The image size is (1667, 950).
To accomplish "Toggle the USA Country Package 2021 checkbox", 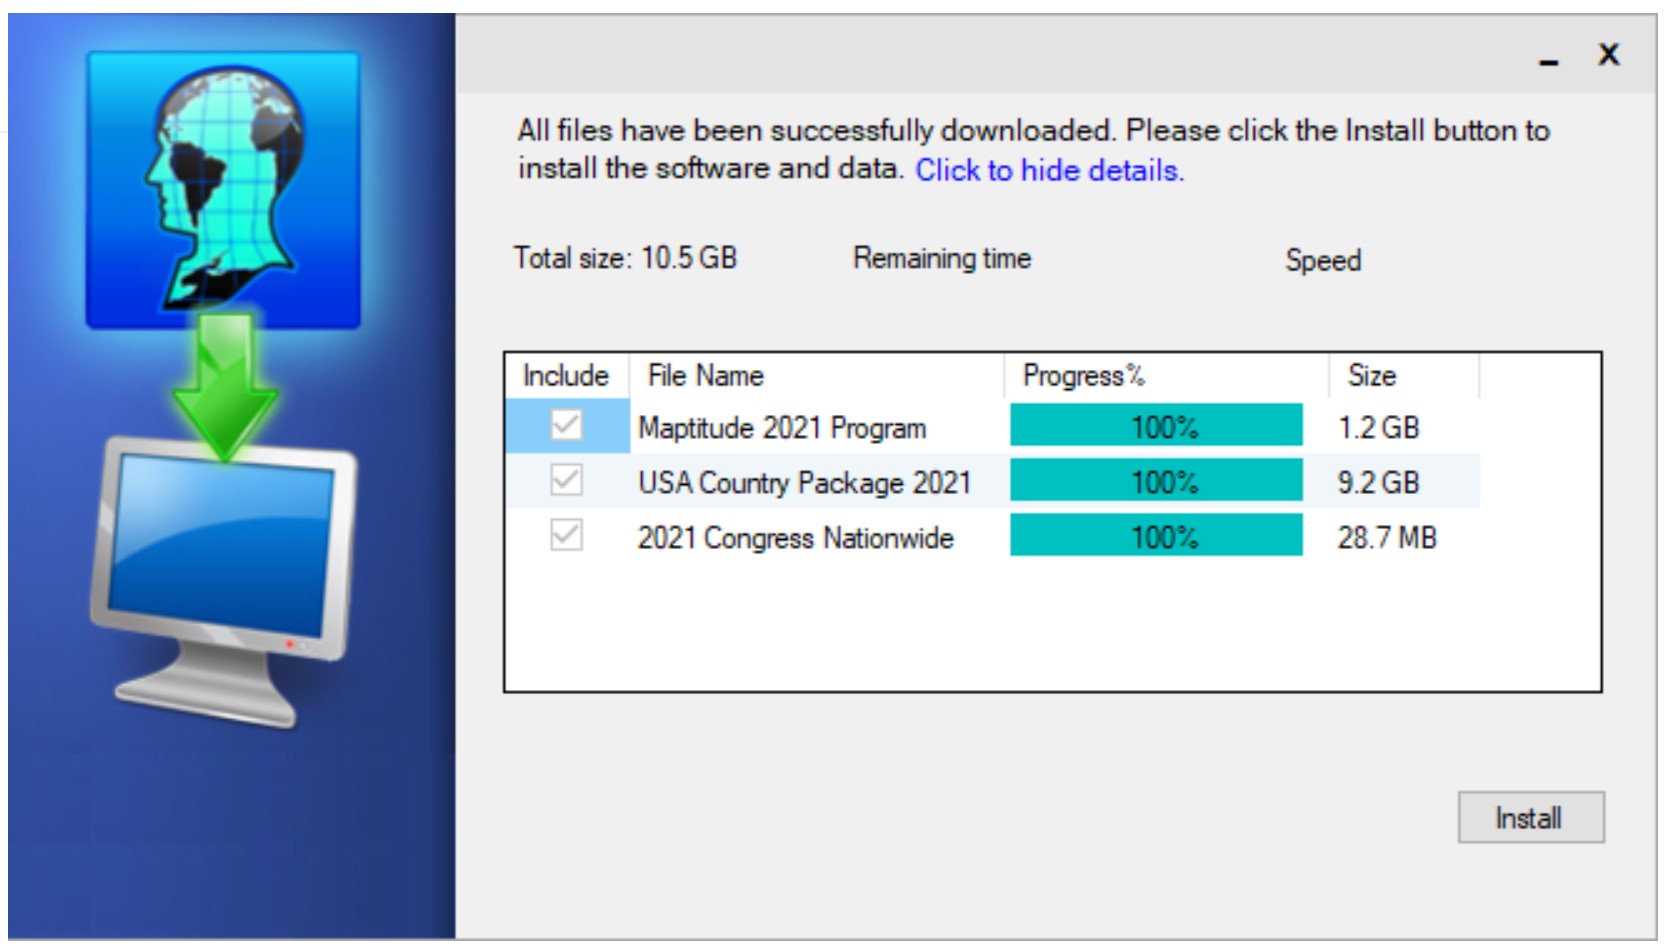I will [x=566, y=481].
